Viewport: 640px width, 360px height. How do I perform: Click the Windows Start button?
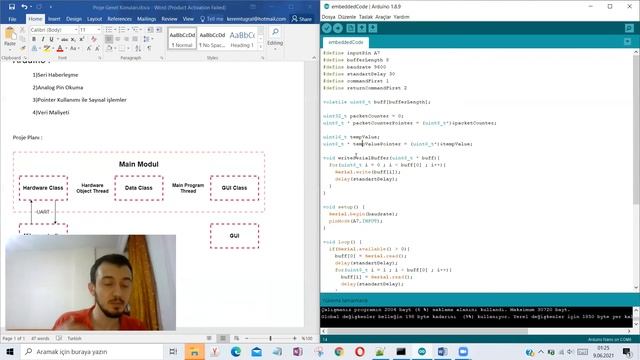[x=10, y=351]
